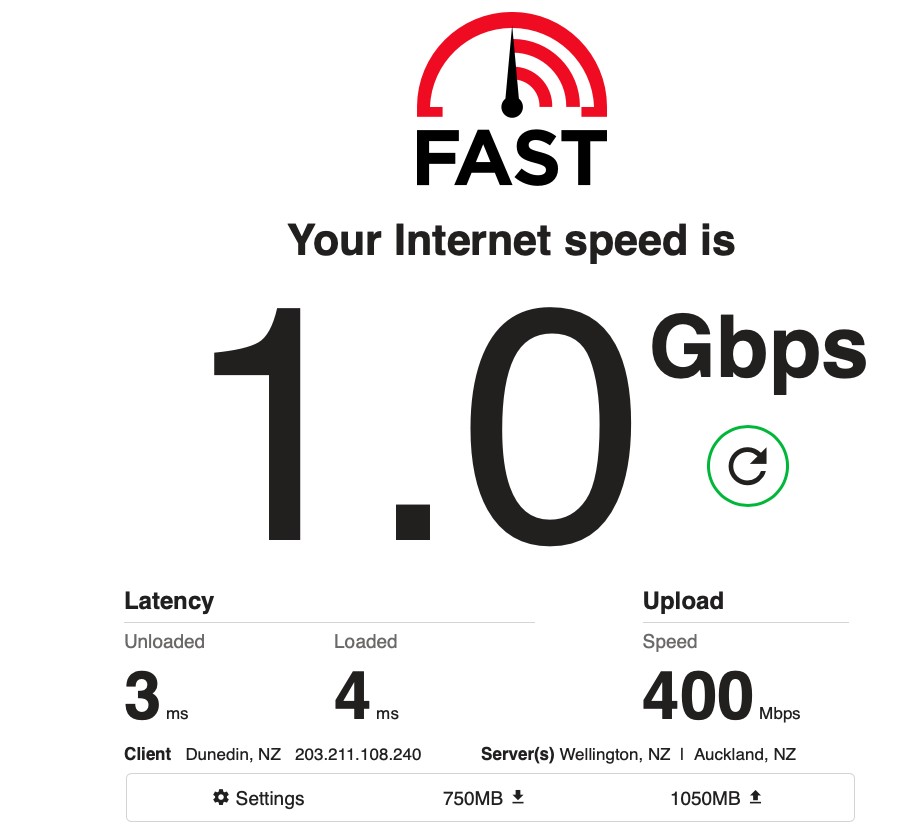924x837 pixels.
Task: Click the 1050MB uploaded data label
Action: click(705, 798)
